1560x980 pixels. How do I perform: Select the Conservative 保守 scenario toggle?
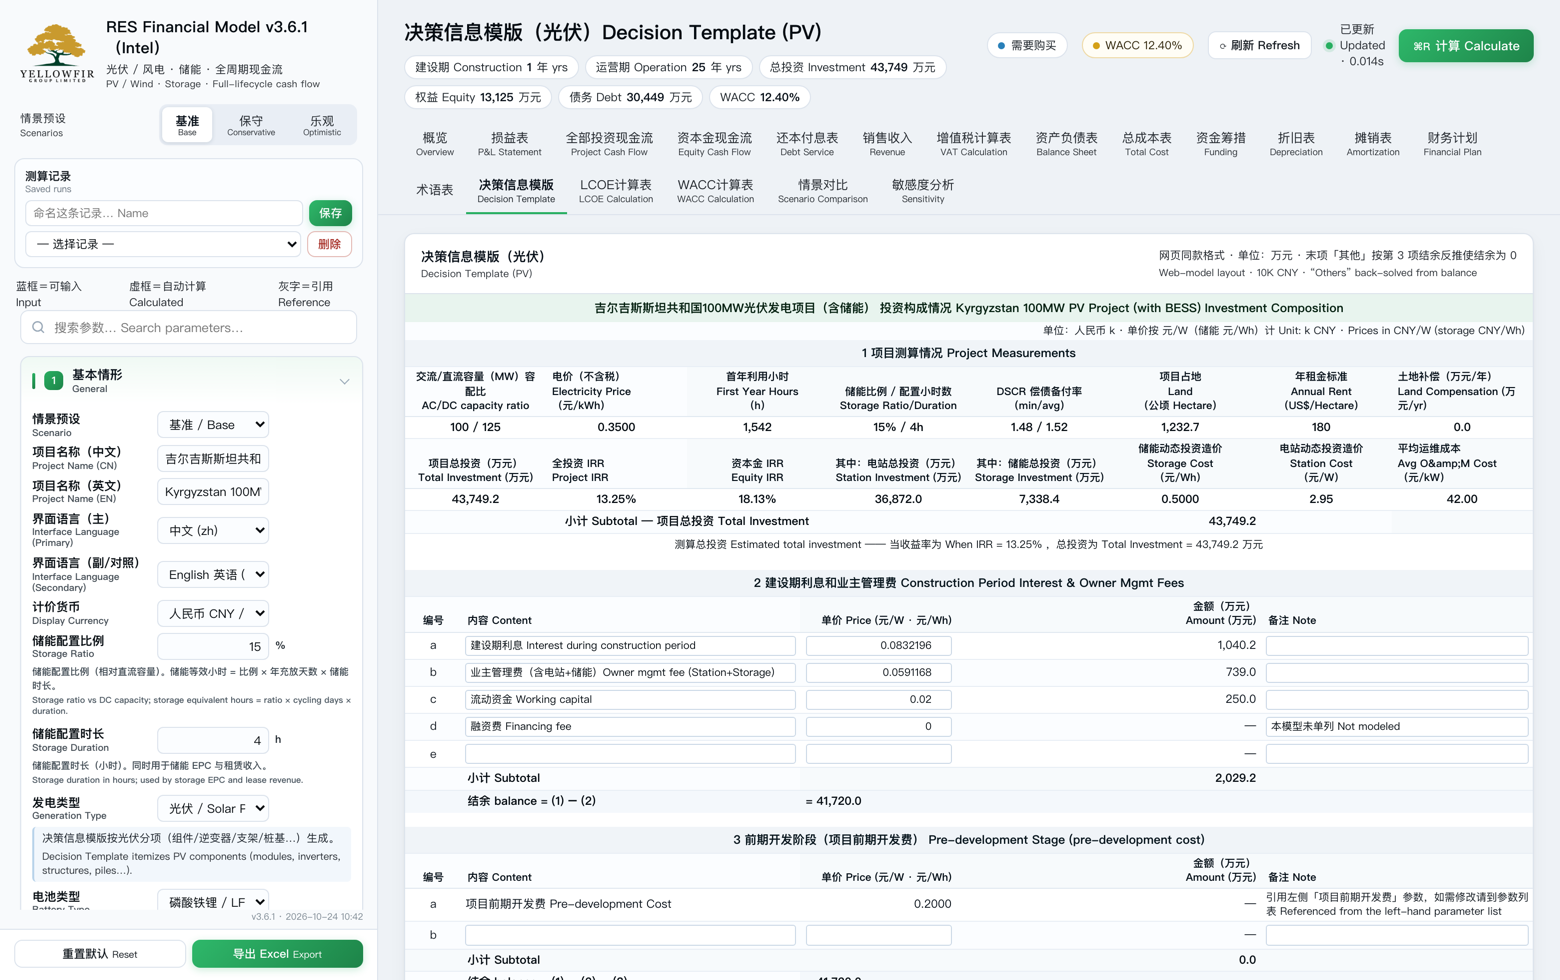pos(251,125)
